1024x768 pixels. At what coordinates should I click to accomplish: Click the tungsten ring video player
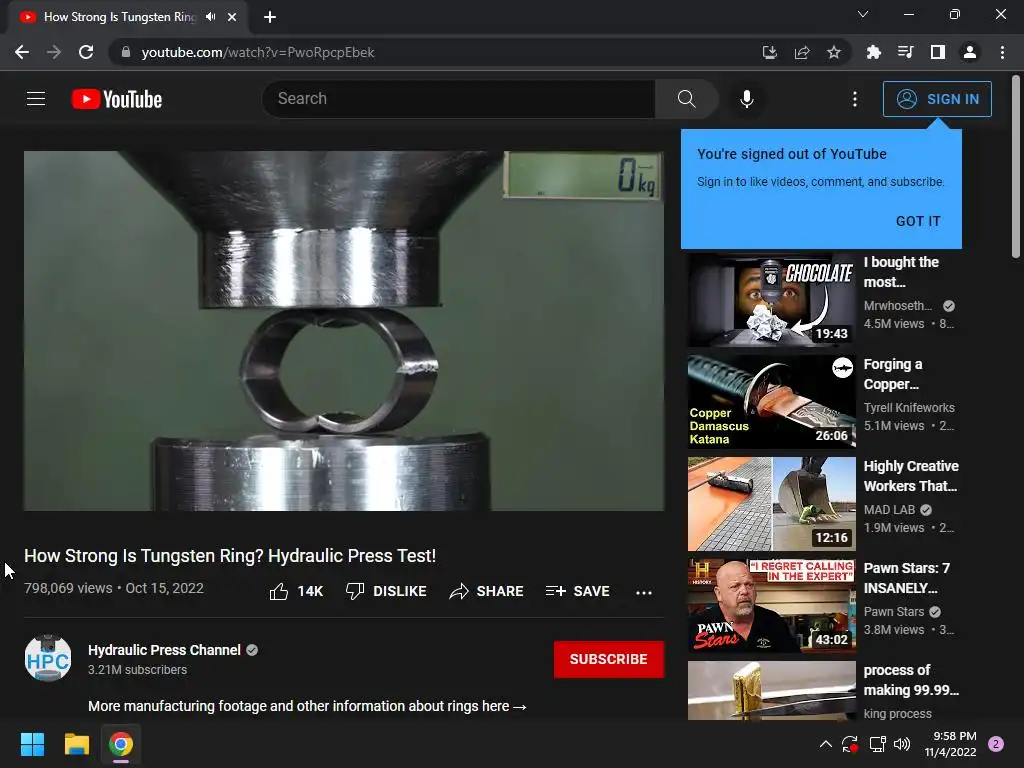[x=344, y=331]
